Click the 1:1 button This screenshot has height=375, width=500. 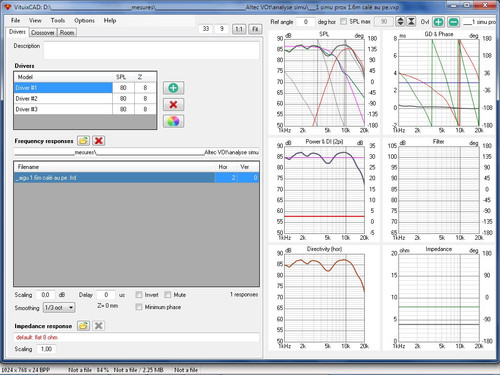(239, 29)
